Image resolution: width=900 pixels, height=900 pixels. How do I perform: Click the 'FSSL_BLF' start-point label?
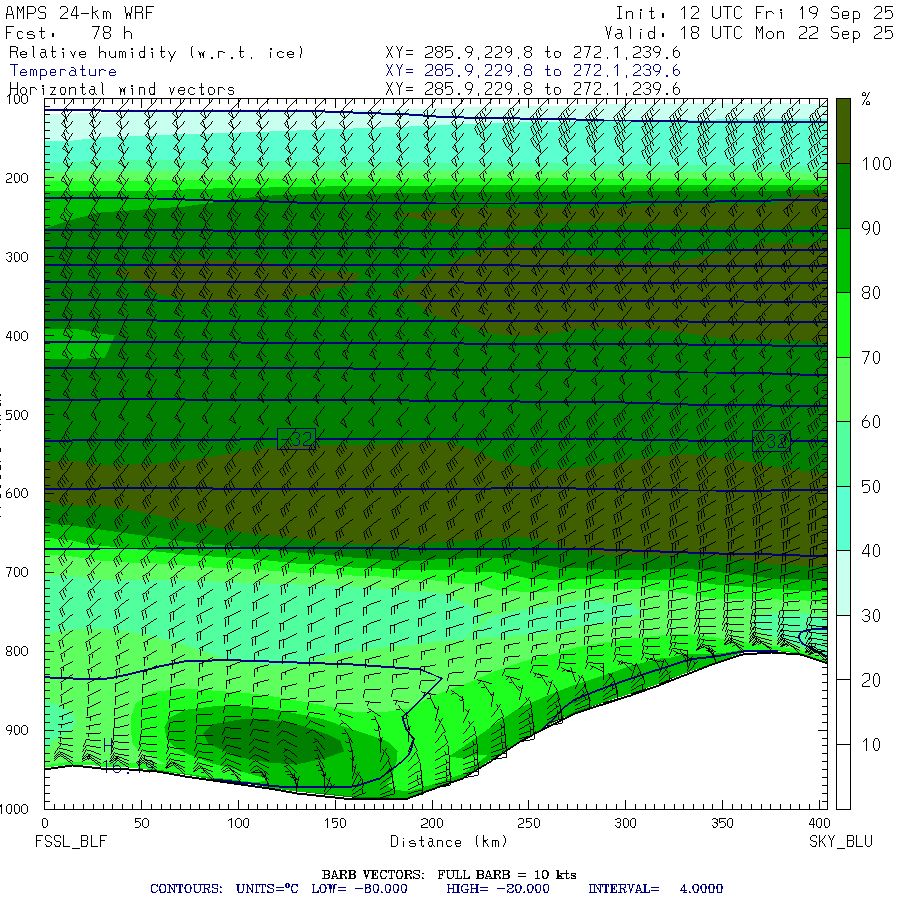click(x=71, y=842)
